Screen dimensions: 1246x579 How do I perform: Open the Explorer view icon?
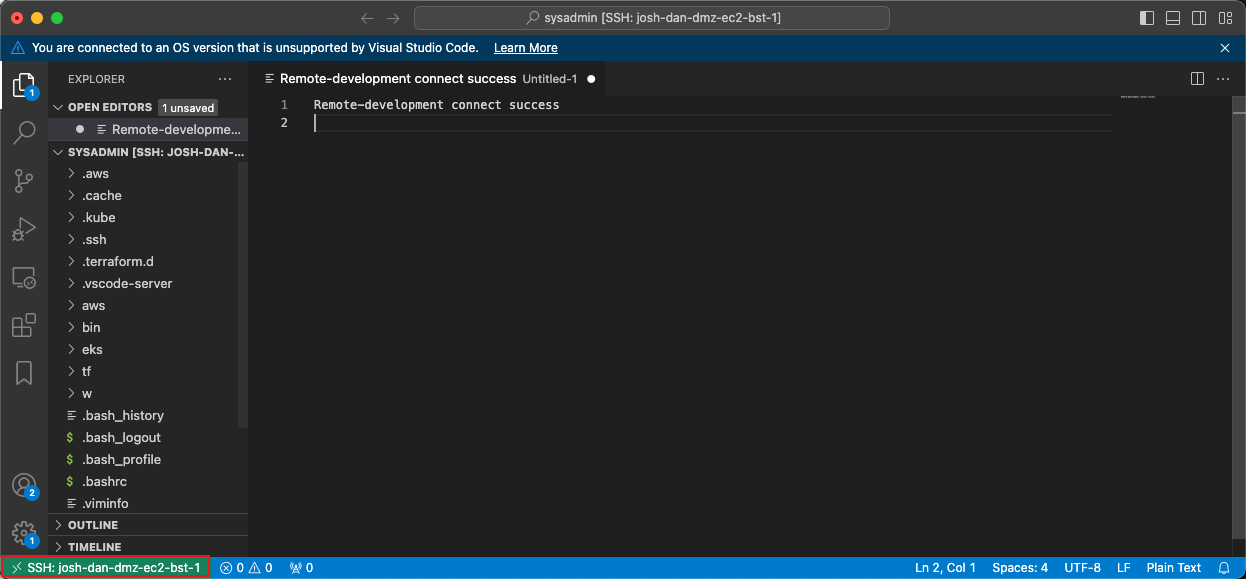tap(24, 86)
